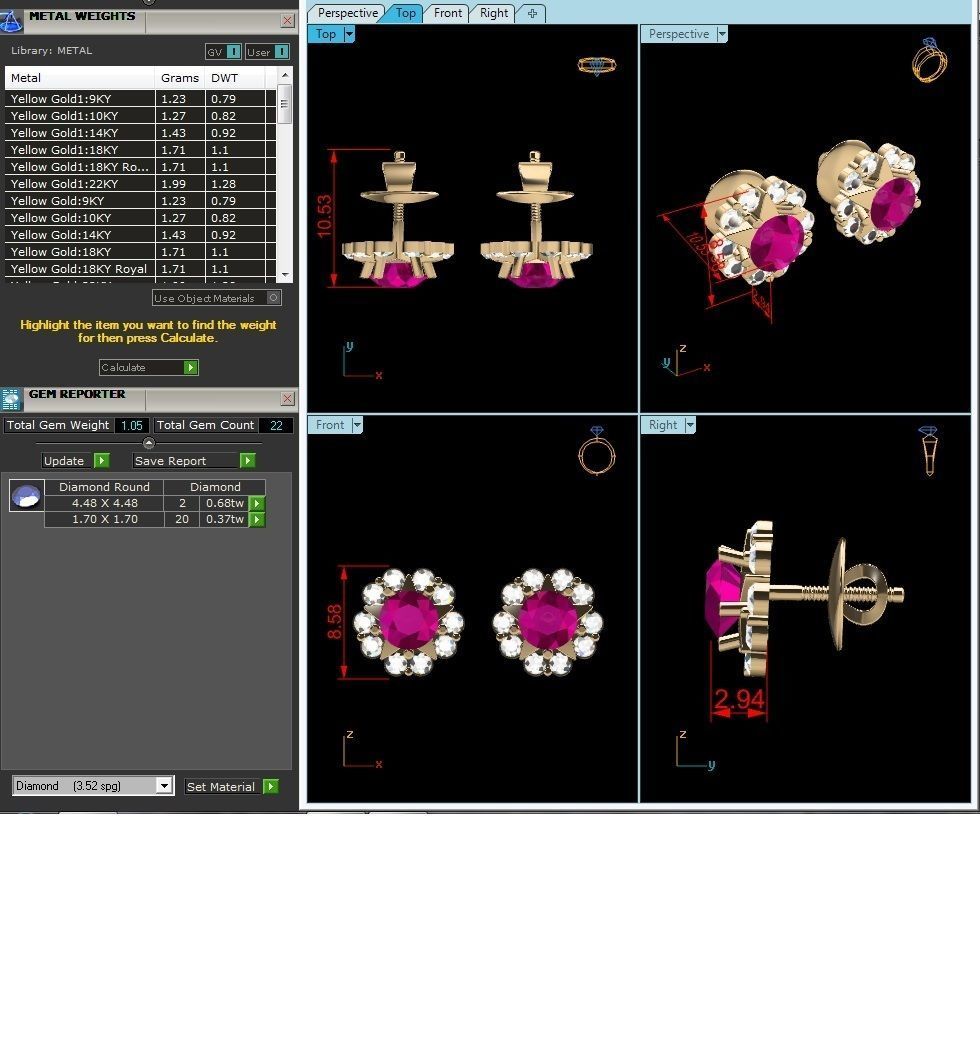Select the Yellow Gold1:14KY row
This screenshot has width=980, height=1064.
point(140,133)
